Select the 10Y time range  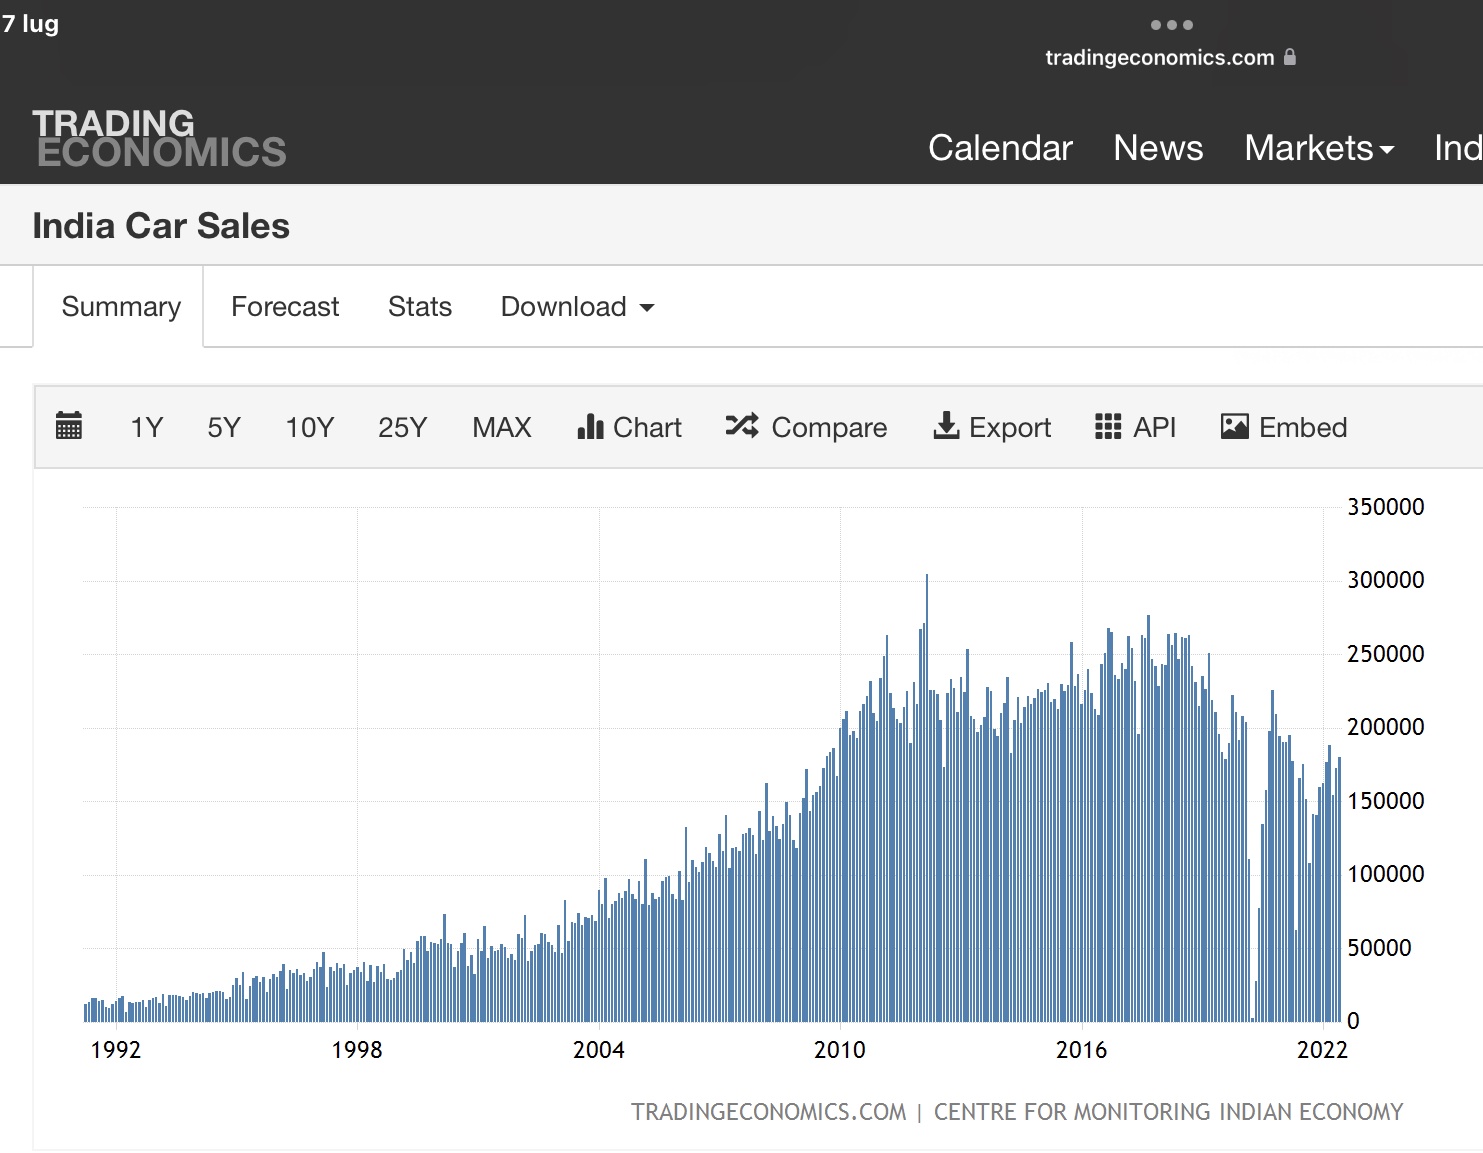[310, 428]
